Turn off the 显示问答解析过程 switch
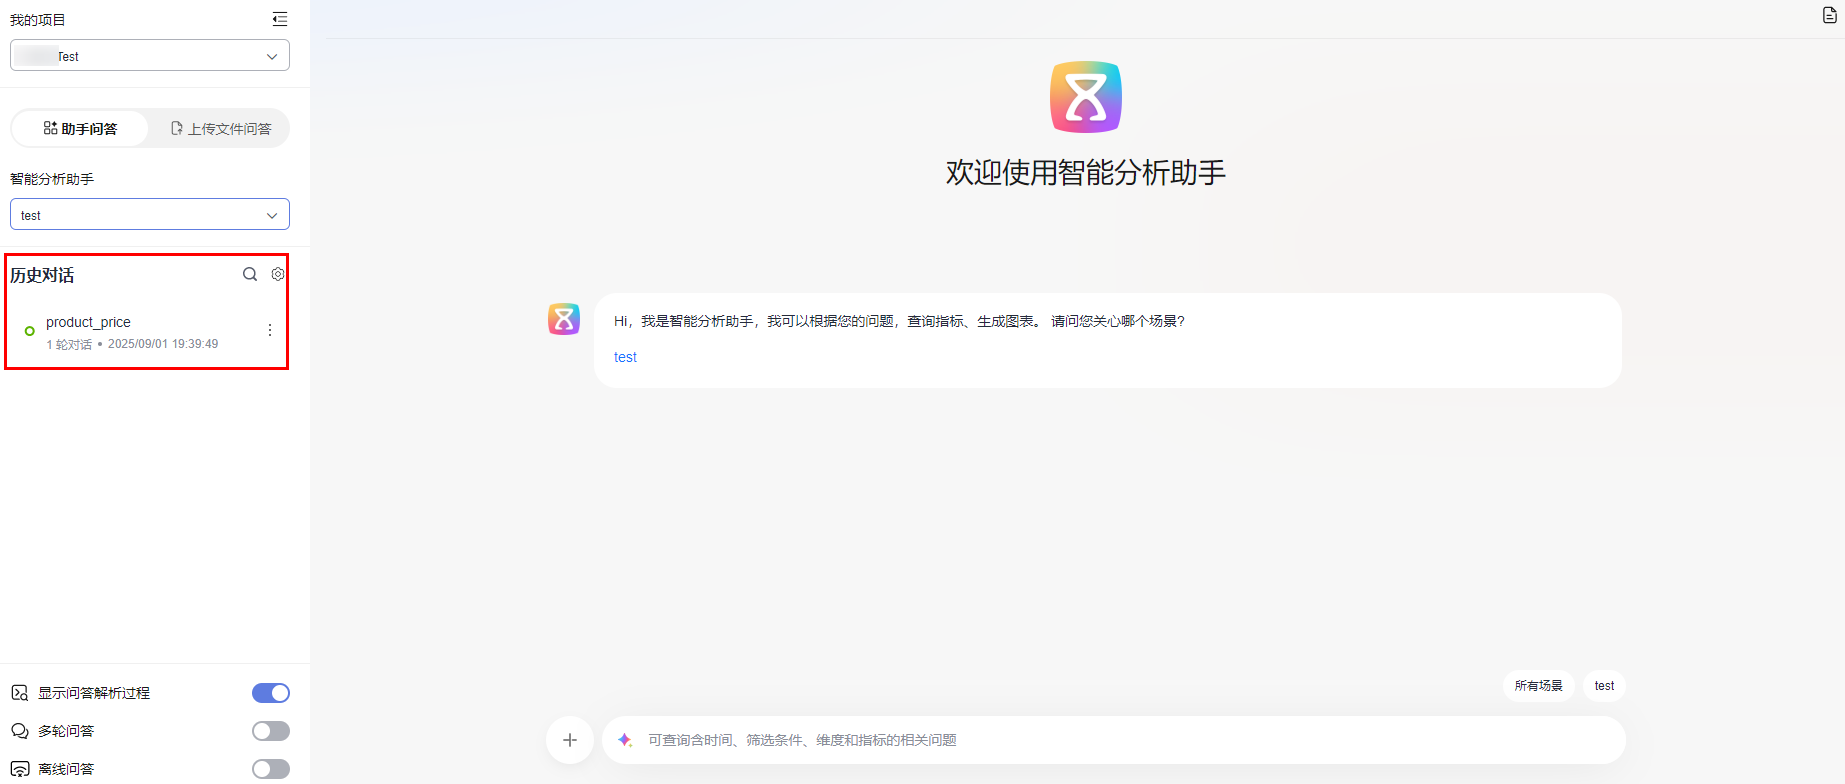 (271, 693)
